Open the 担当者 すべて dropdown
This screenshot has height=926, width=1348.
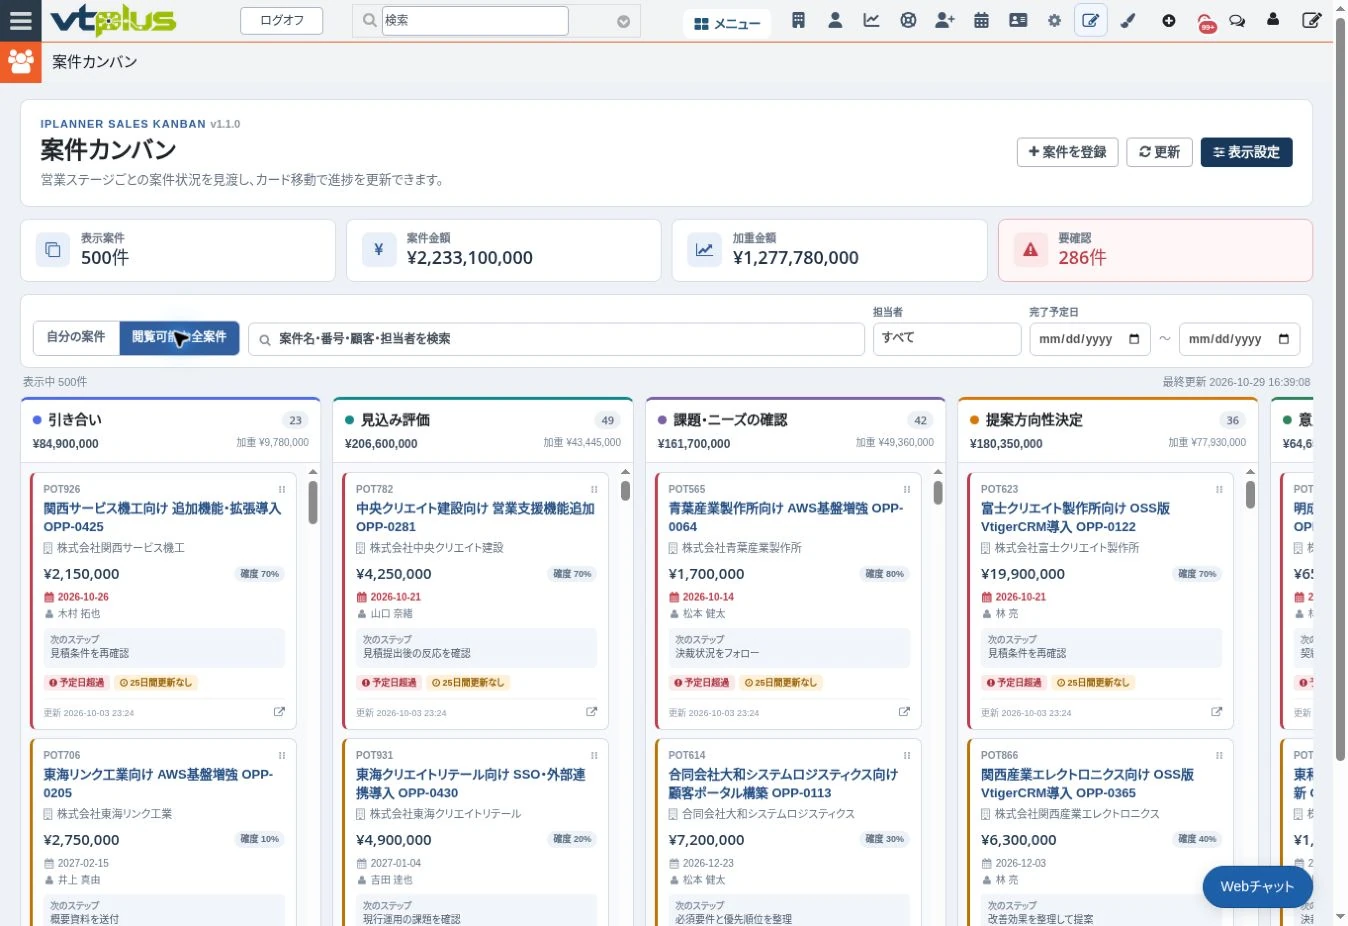pyautogui.click(x=947, y=338)
